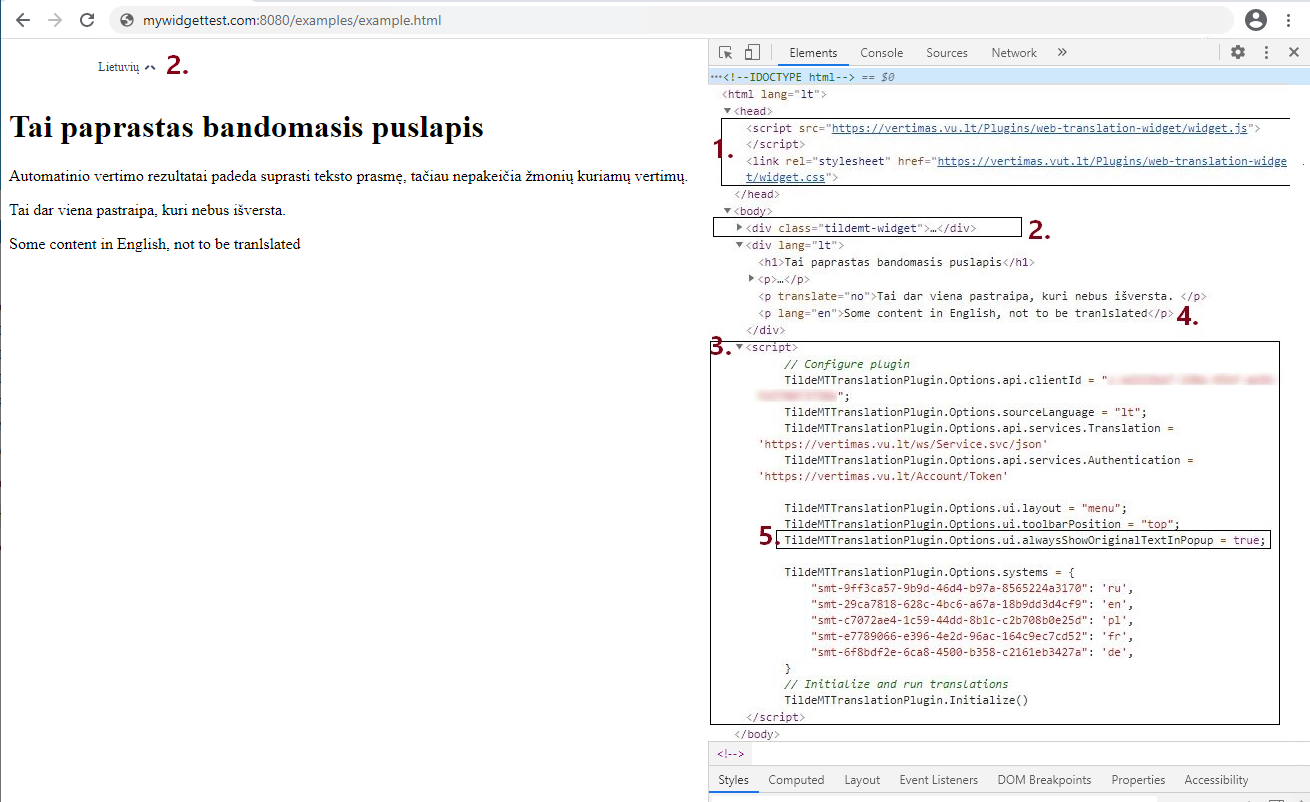Open DevTools customize menu

tap(1266, 53)
